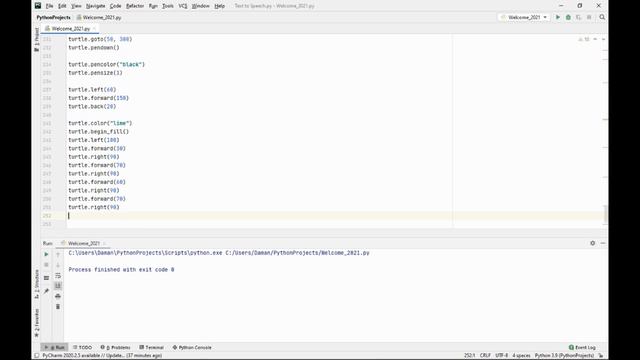The image size is (640, 360).
Task: Open the Favorites tool window side tab
Action: coord(37,323)
